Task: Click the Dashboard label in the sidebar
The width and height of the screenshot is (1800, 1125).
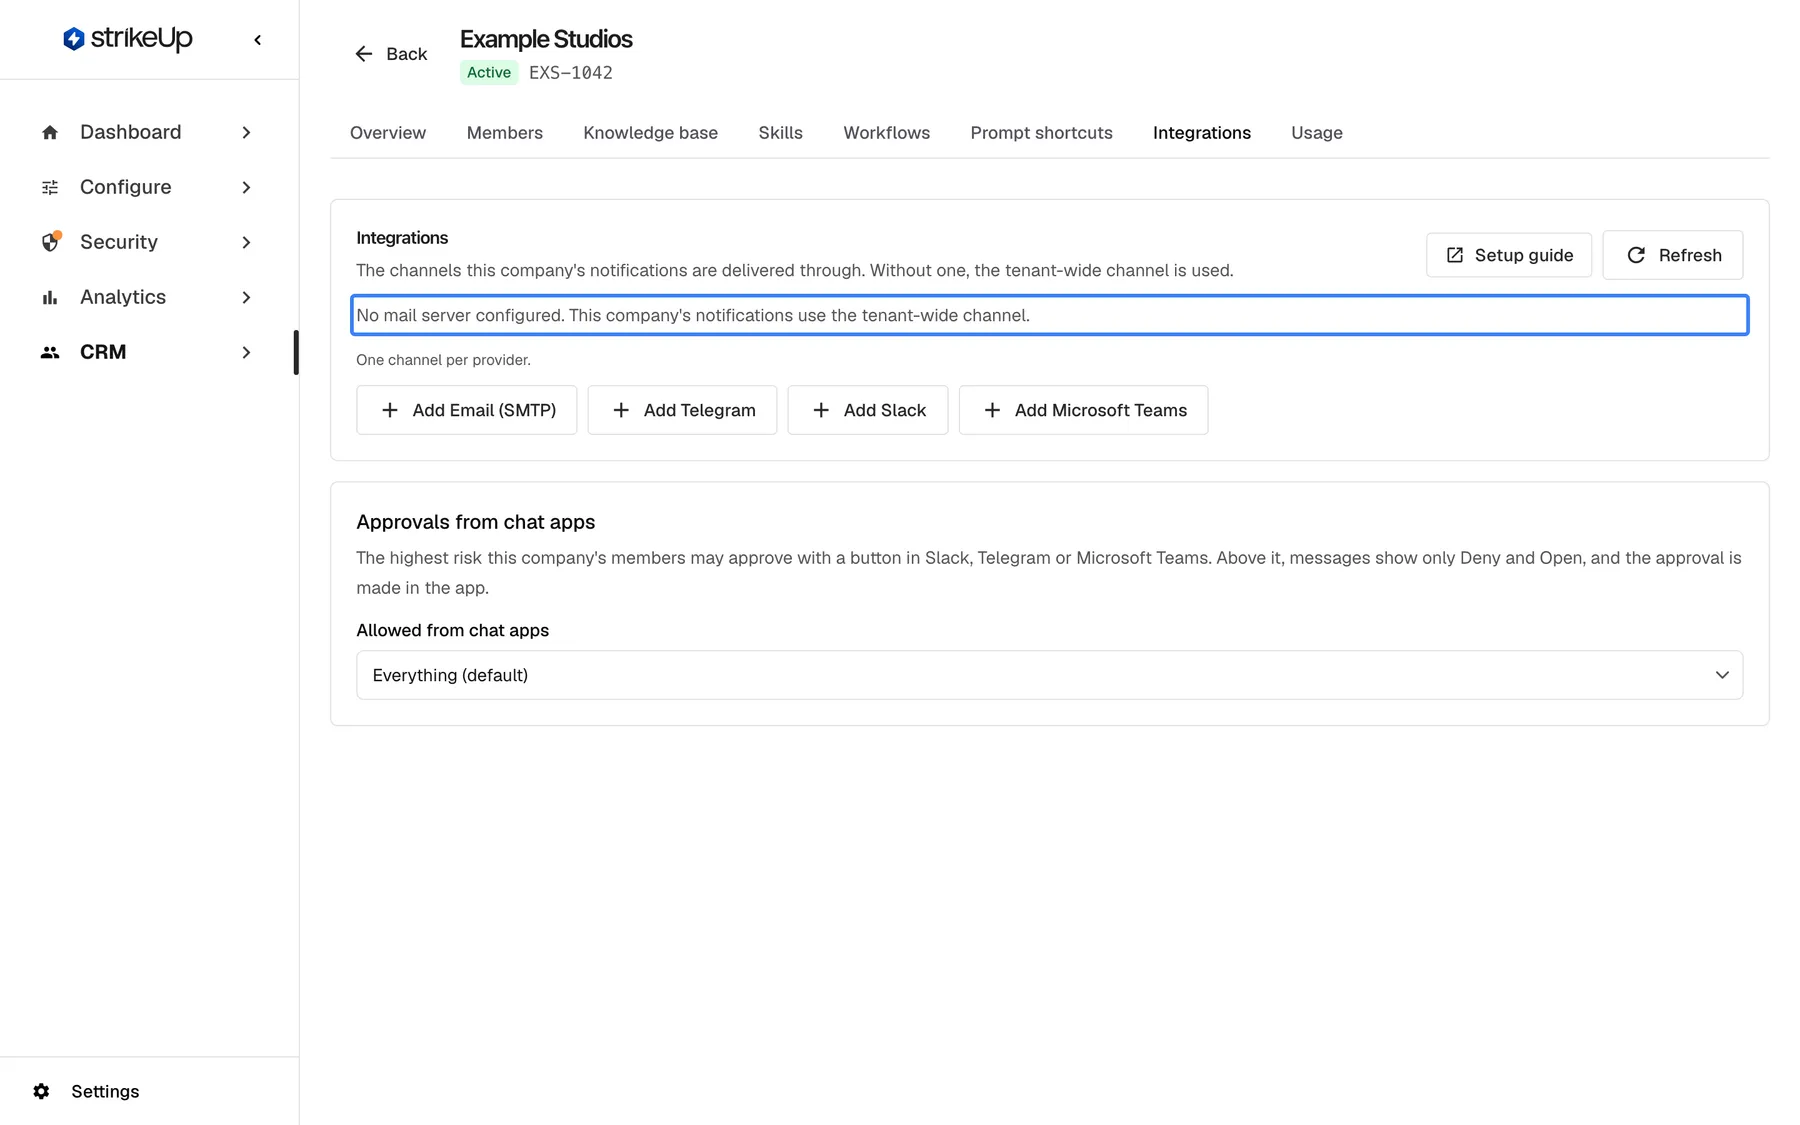Action: click(x=131, y=133)
